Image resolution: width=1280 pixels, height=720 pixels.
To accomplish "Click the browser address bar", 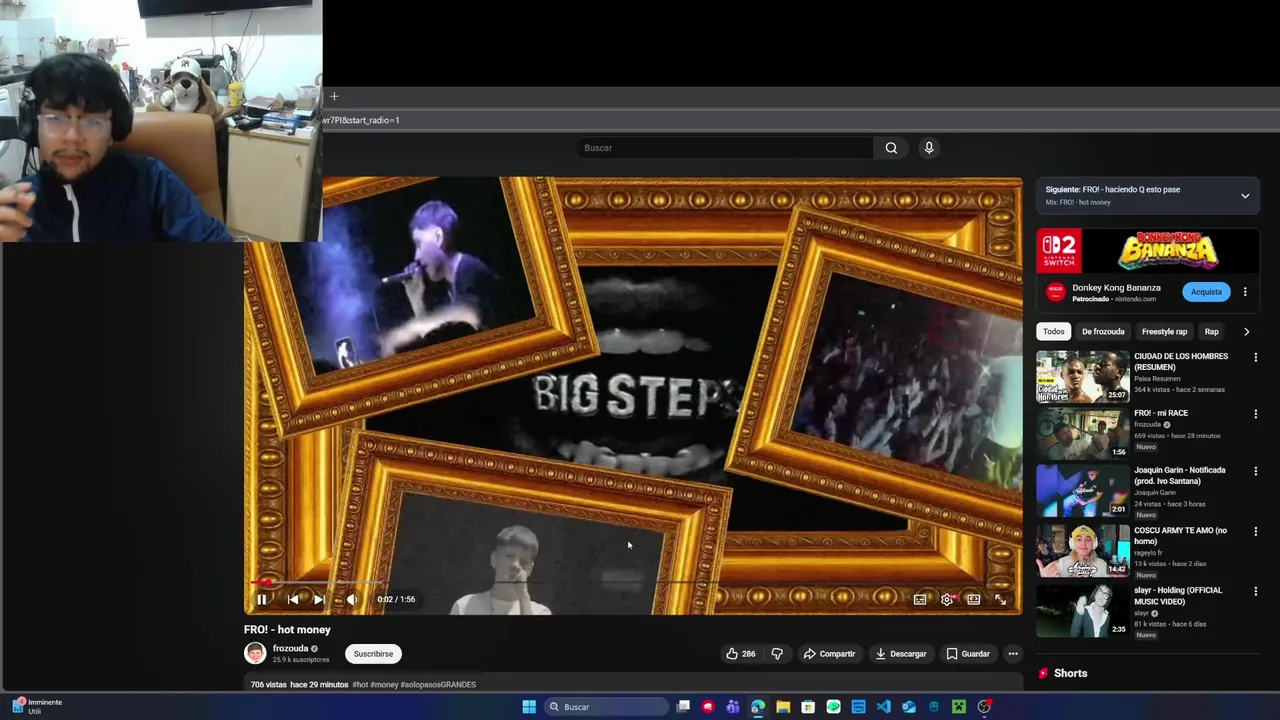I will click(x=800, y=120).
